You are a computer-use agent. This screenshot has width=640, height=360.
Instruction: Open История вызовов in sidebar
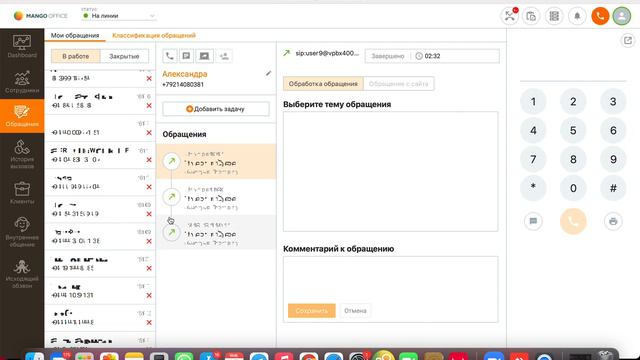(x=22, y=154)
